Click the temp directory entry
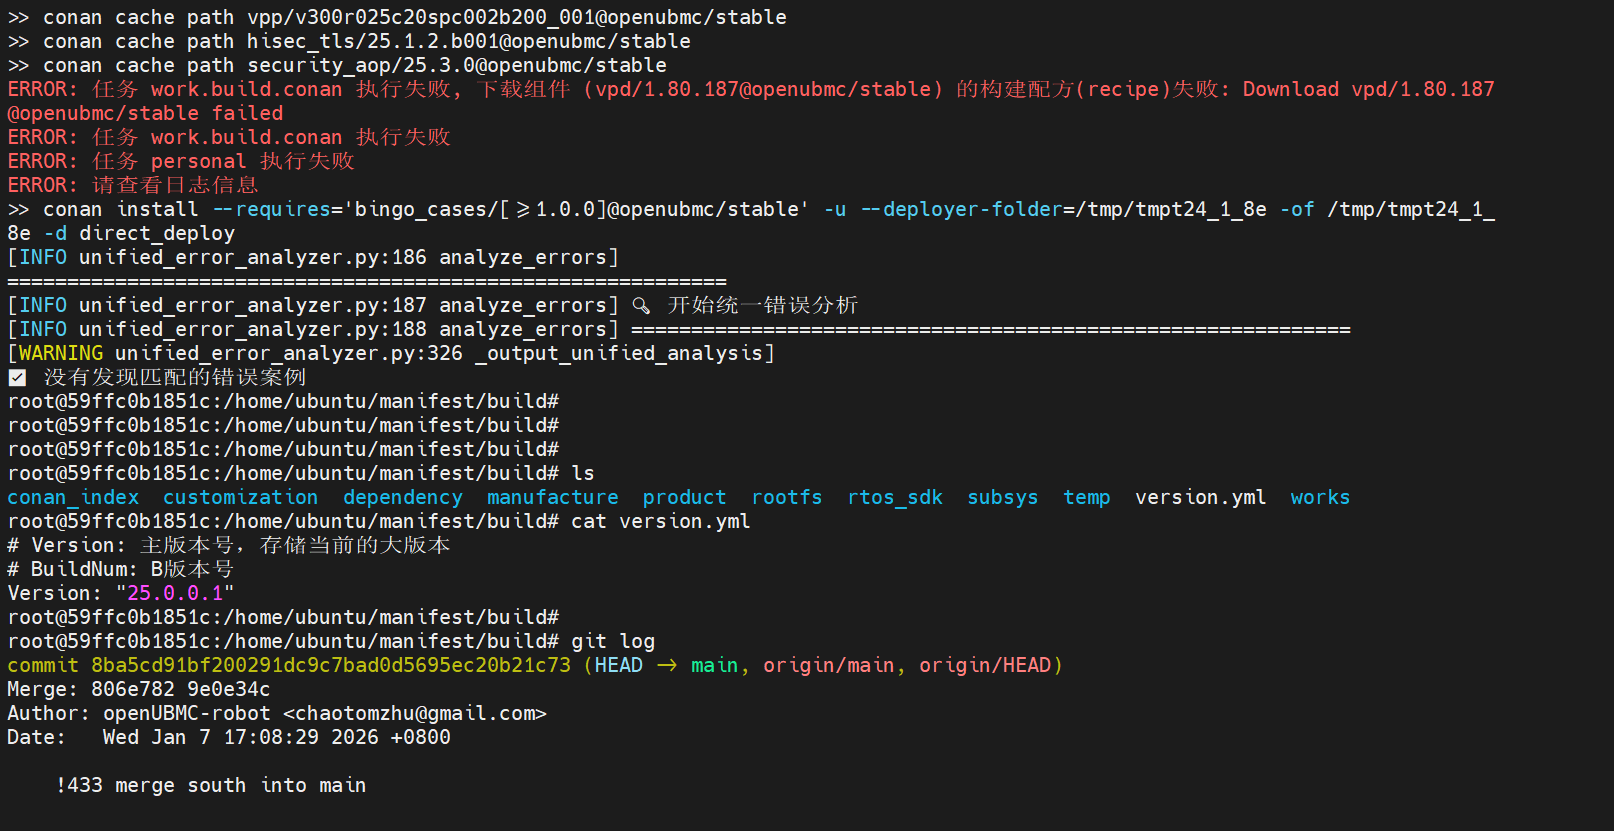Image resolution: width=1614 pixels, height=831 pixels. click(x=1087, y=497)
